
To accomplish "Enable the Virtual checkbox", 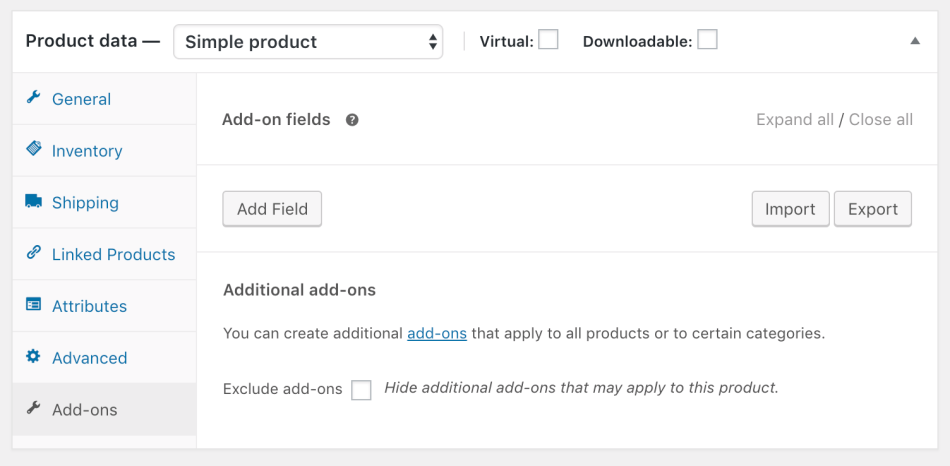I will 548,40.
